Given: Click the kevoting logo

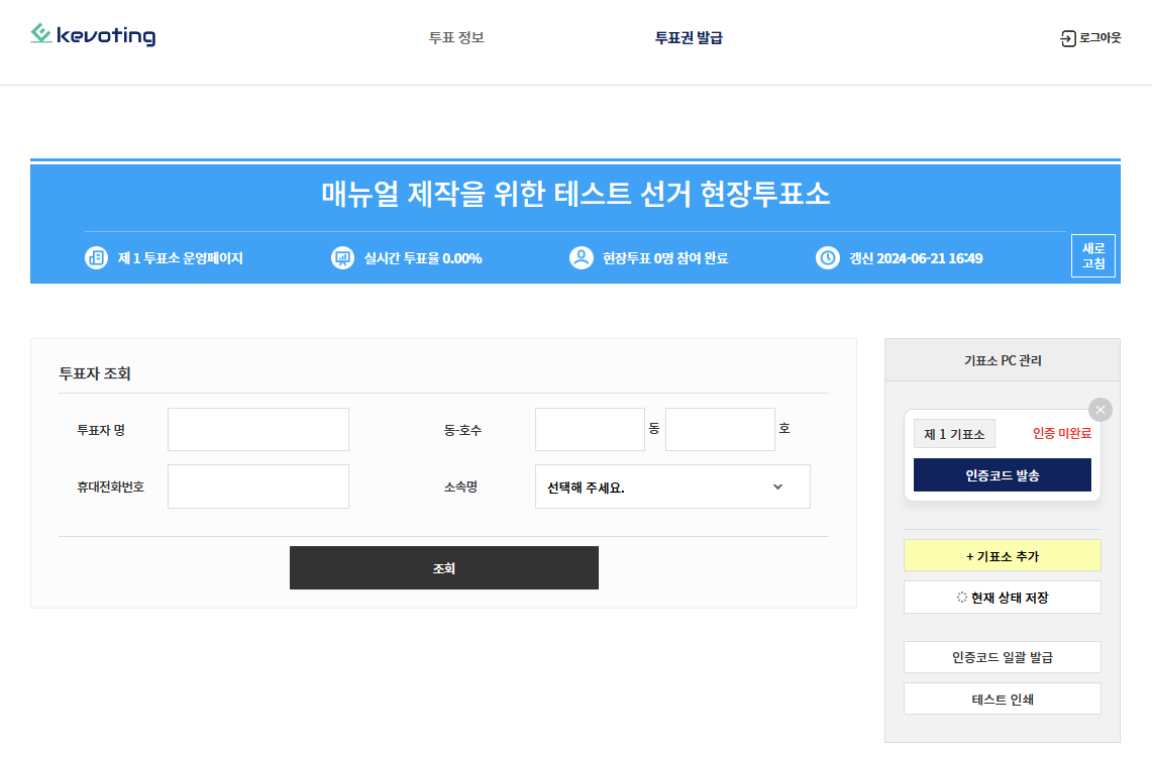Looking at the screenshot, I should pyautogui.click(x=93, y=36).
